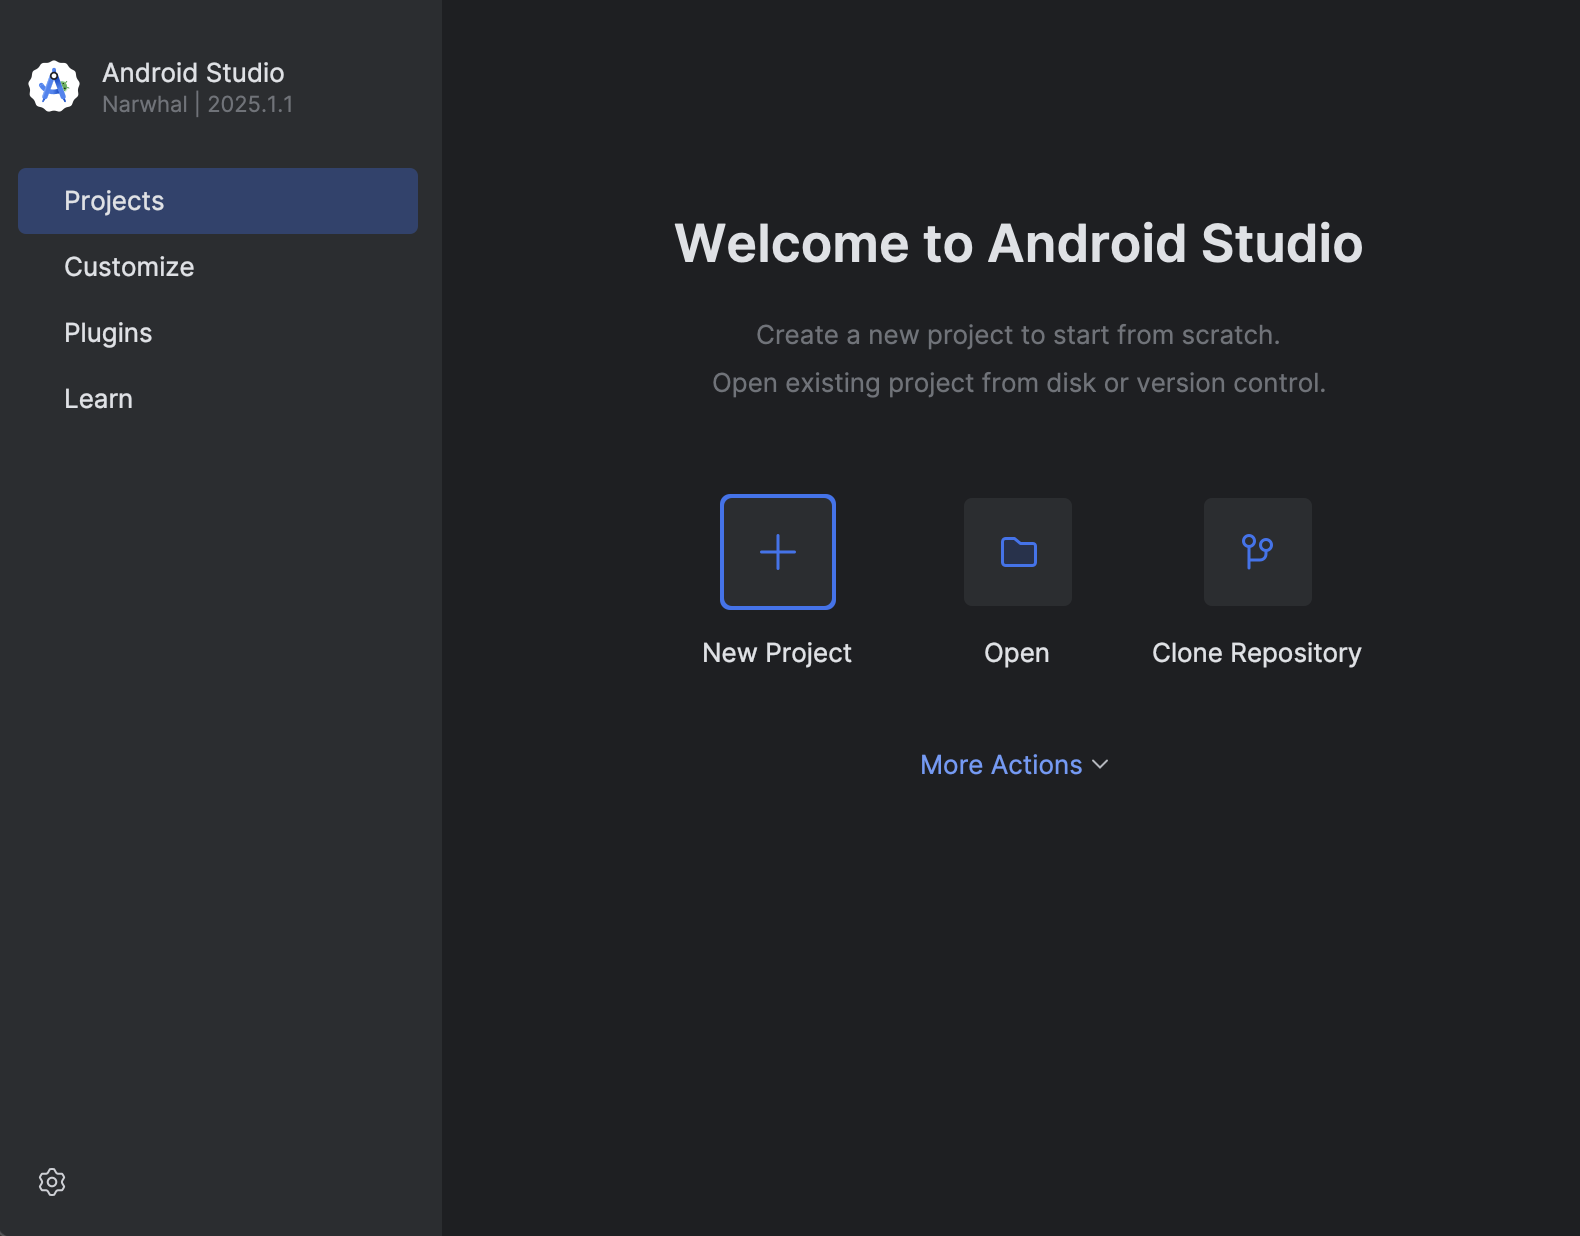Click the Clone Repository branch icon

(1258, 552)
